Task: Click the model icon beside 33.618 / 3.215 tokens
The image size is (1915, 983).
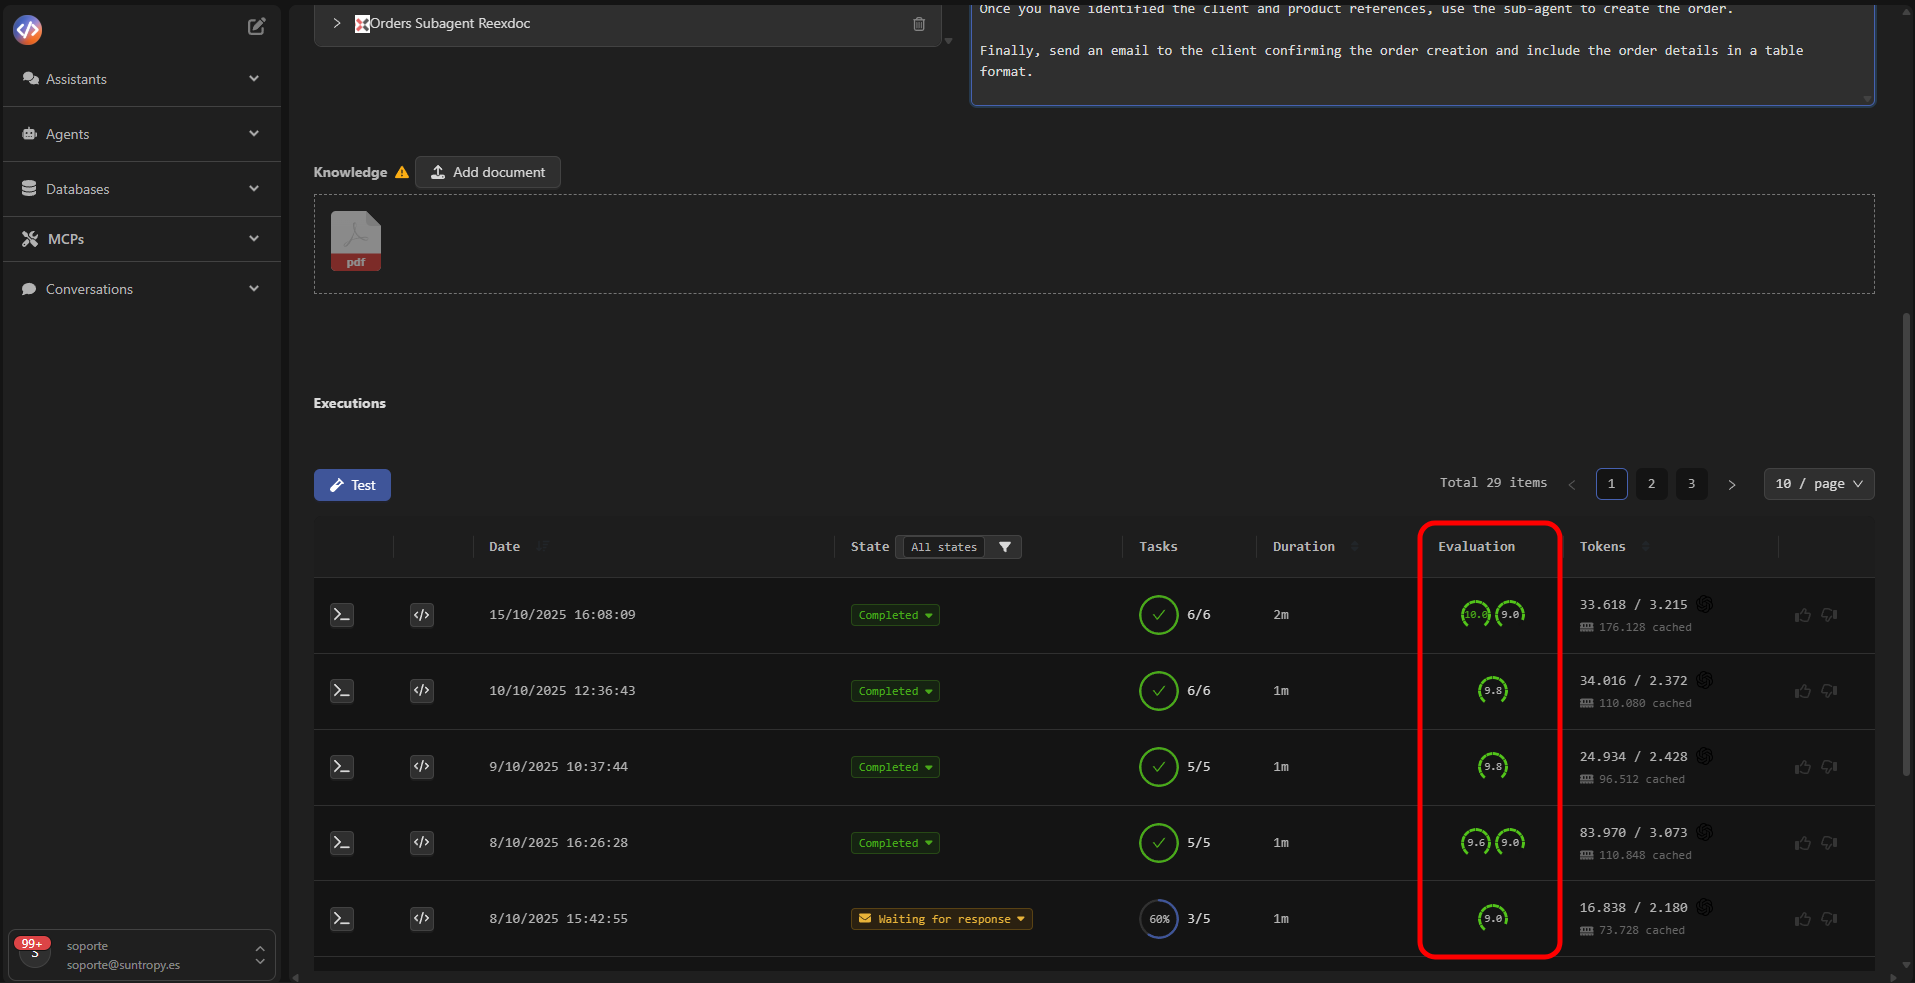Action: [1705, 604]
